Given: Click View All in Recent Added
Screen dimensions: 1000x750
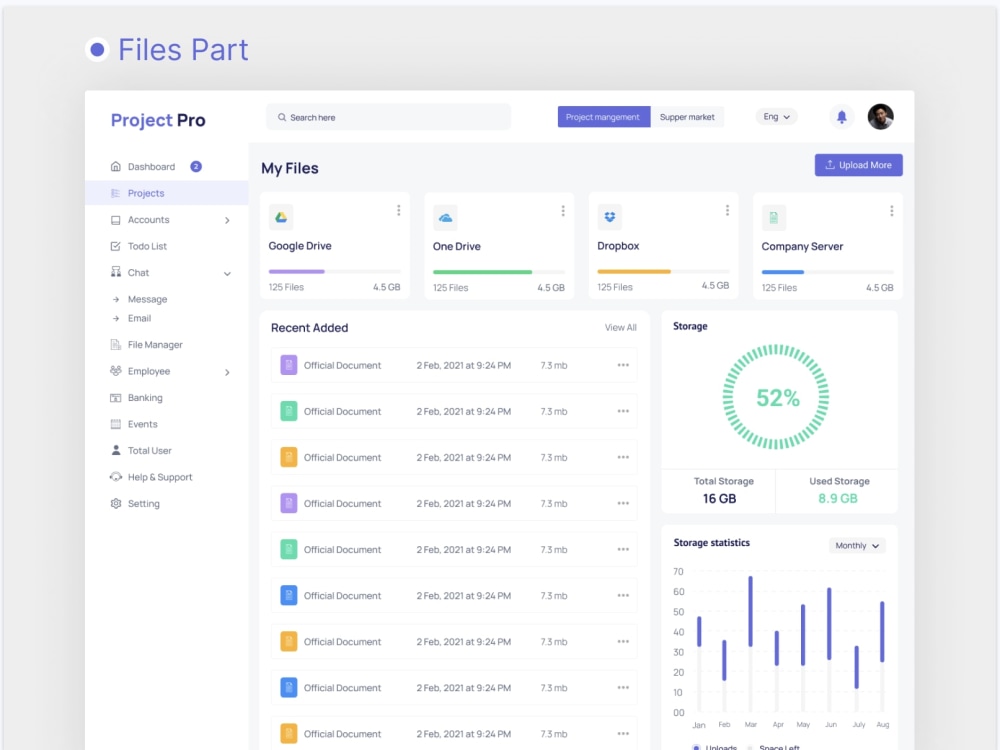Looking at the screenshot, I should (x=620, y=327).
